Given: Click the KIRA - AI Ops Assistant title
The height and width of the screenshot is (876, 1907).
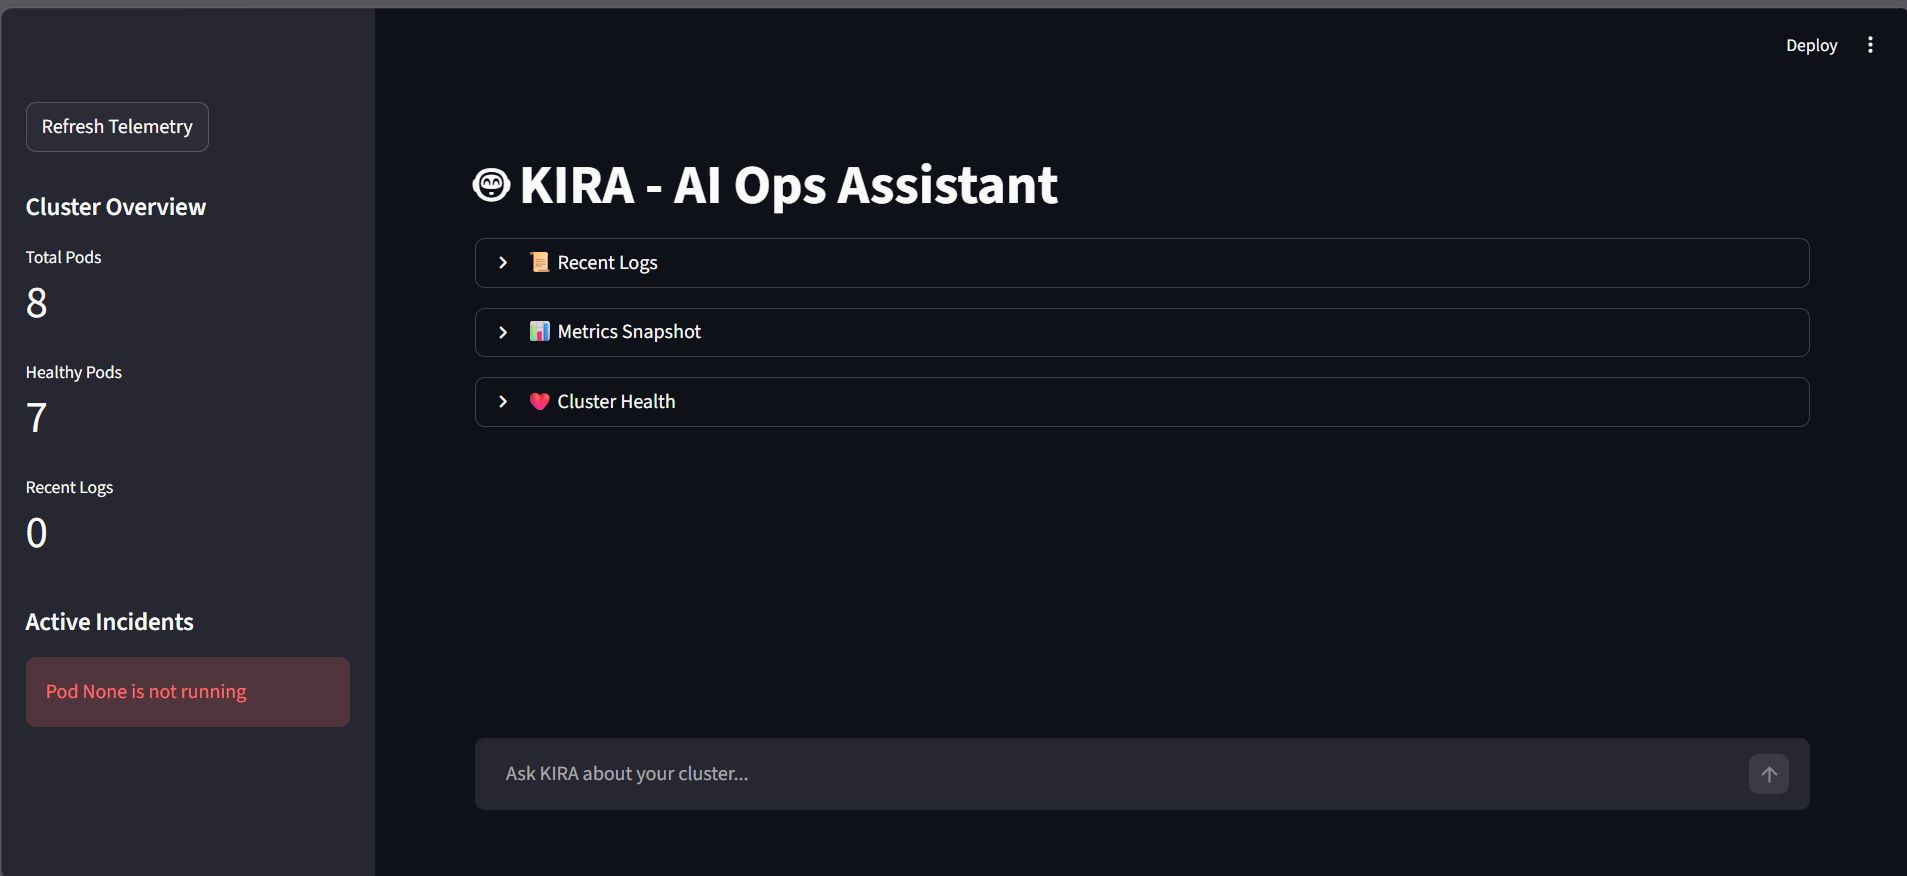Looking at the screenshot, I should click(788, 185).
